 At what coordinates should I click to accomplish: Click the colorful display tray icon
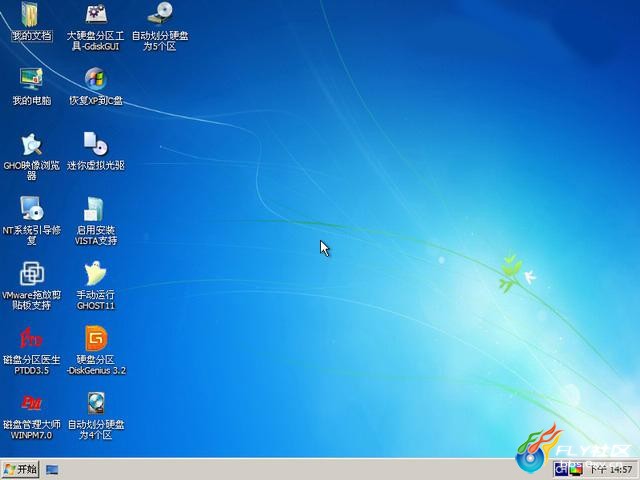[576, 470]
